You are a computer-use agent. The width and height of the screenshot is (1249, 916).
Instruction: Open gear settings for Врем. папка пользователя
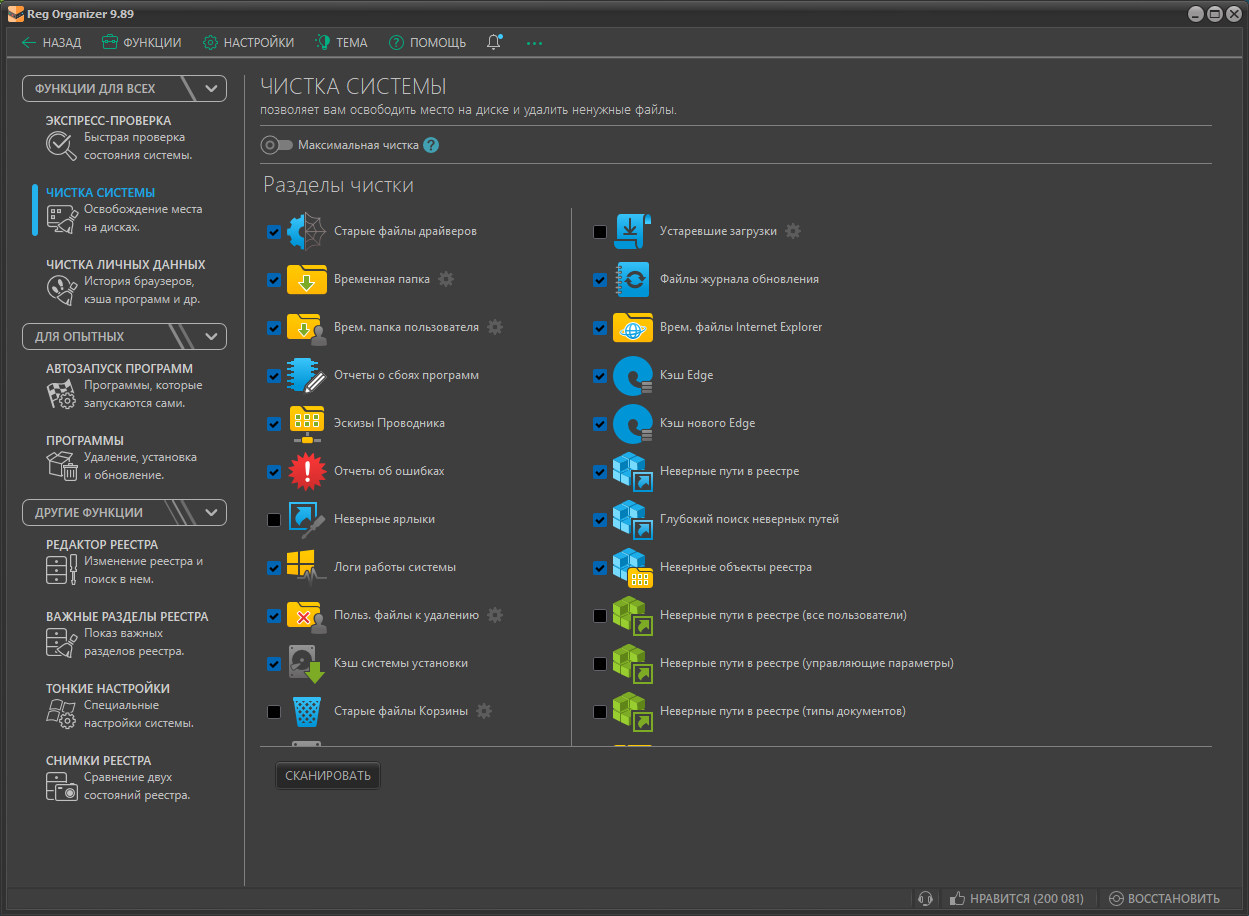pos(495,327)
